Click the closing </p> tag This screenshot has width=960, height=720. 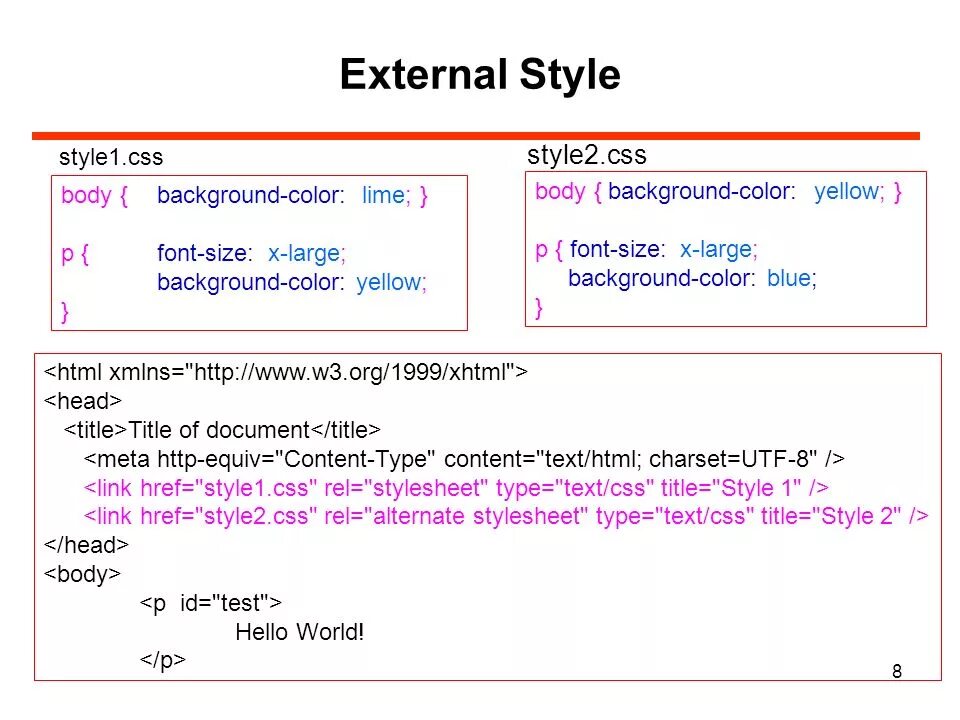point(162,660)
